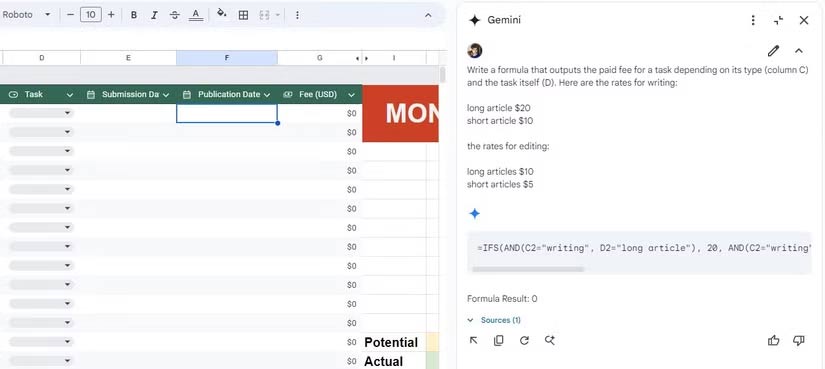Image resolution: width=825 pixels, height=369 pixels.
Task: Click the blue Gemini response sparkle icon
Action: (x=475, y=214)
